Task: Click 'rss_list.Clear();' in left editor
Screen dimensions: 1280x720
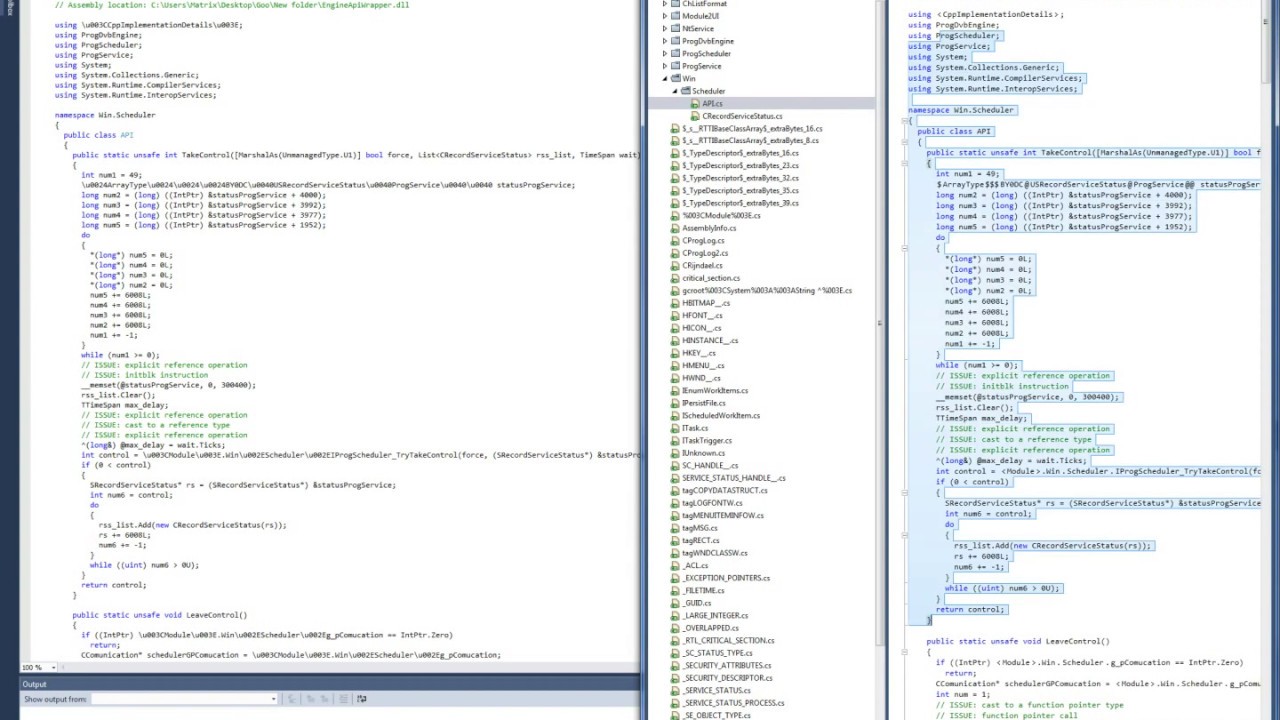Action: pyautogui.click(x=118, y=395)
